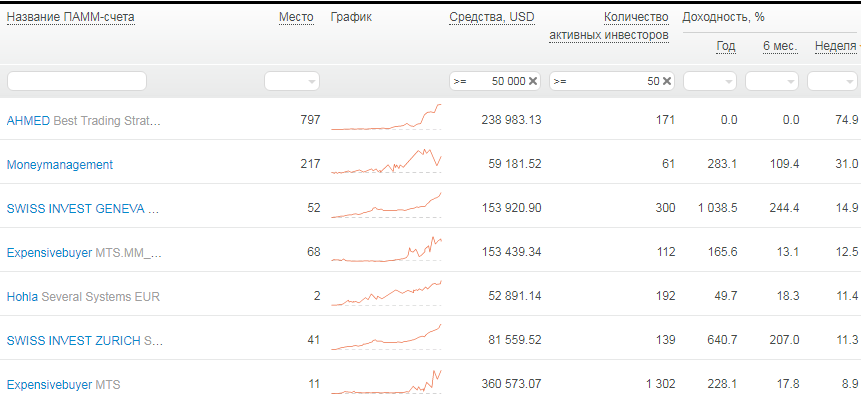Sort by Количество активных инвесторов header
Screen dimensions: 861x398
coord(609,26)
